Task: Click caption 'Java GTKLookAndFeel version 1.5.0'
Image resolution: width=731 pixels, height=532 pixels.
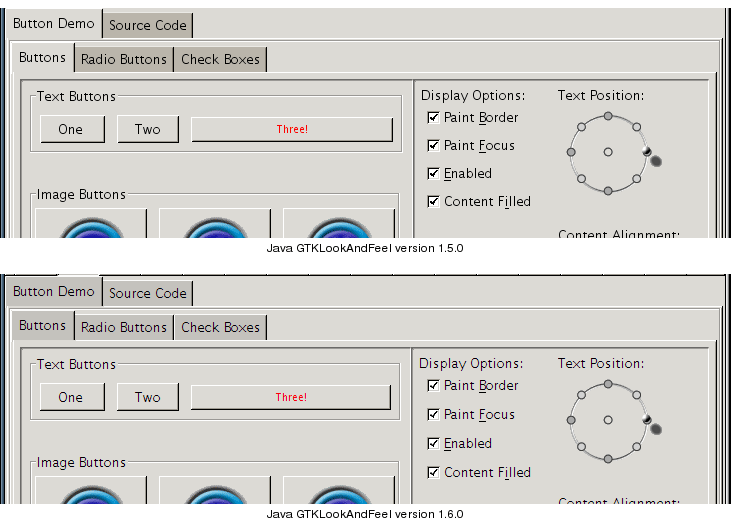Action: (365, 248)
